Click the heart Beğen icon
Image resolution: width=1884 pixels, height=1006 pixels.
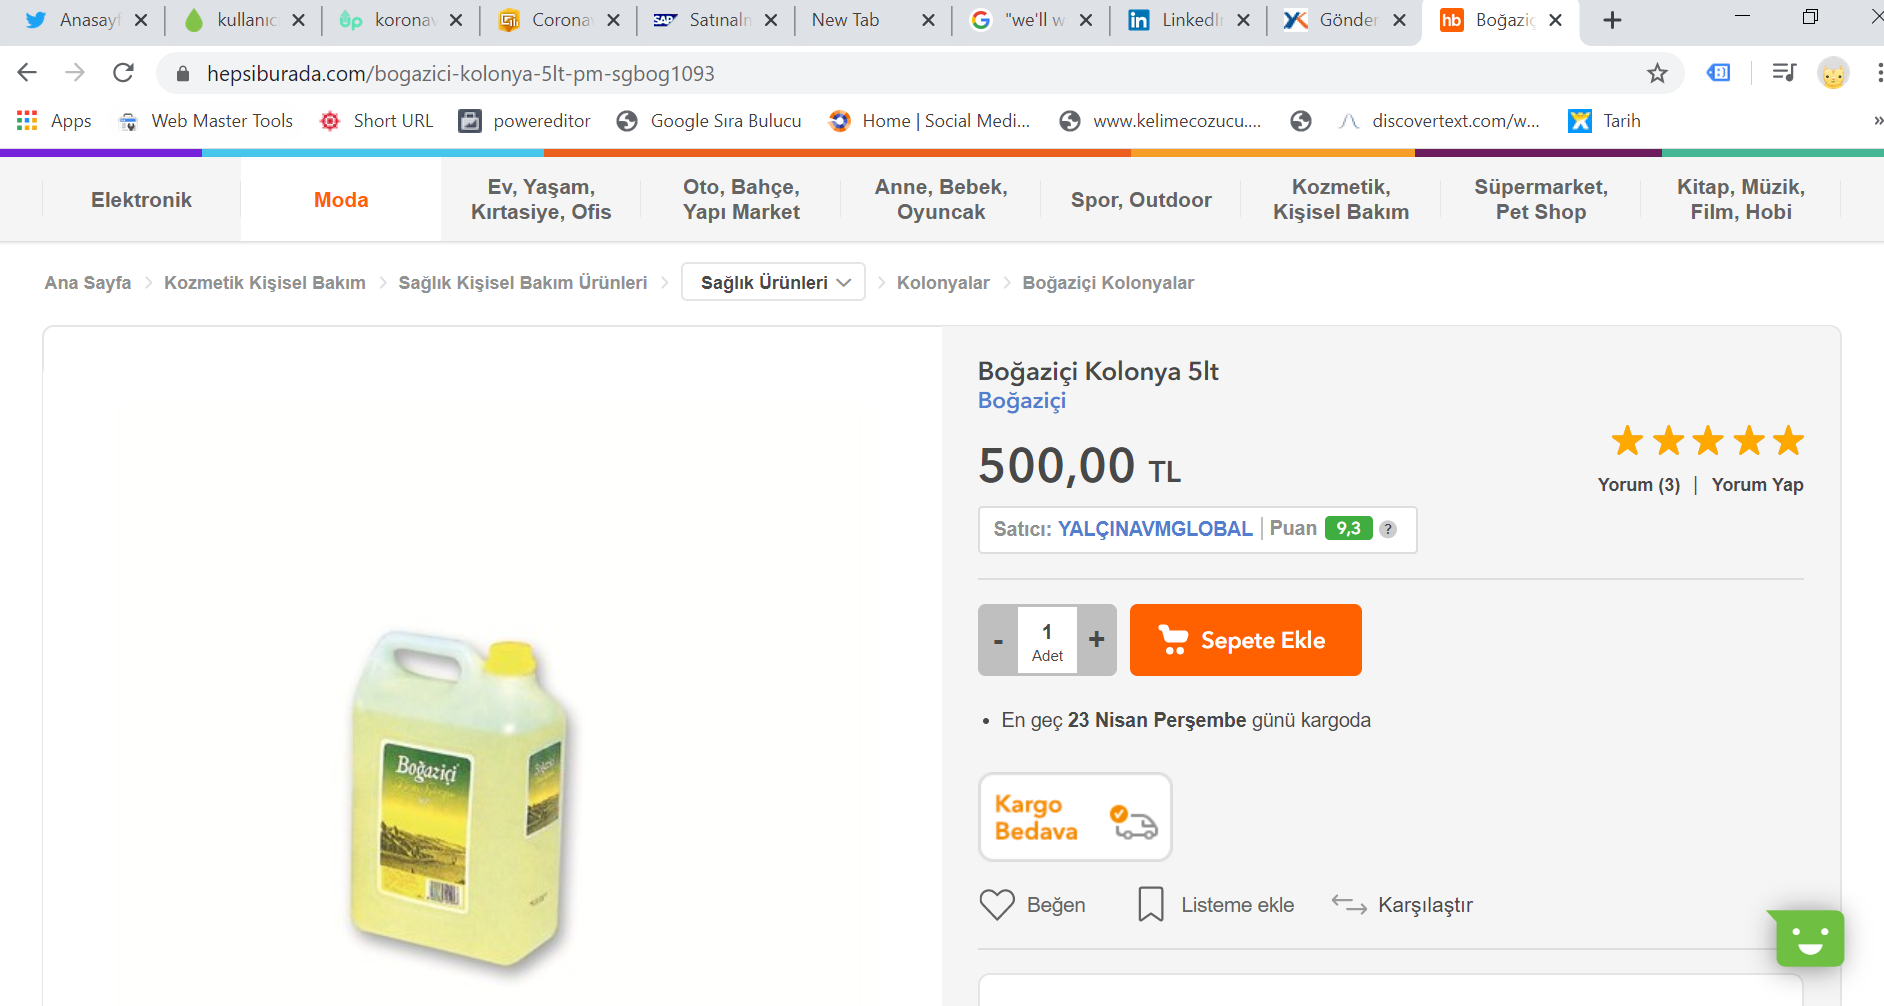(x=997, y=905)
